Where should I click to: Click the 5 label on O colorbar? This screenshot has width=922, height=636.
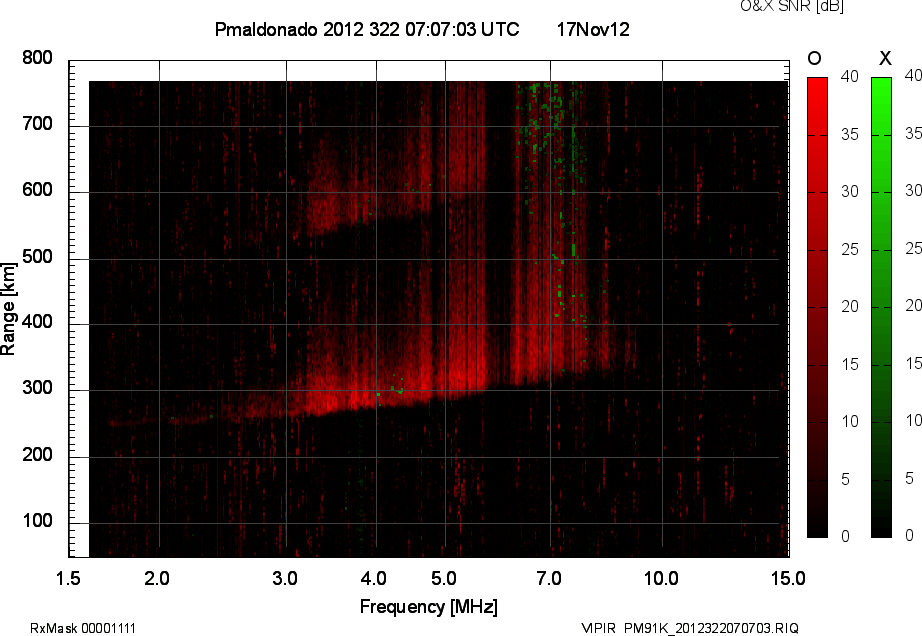(846, 480)
